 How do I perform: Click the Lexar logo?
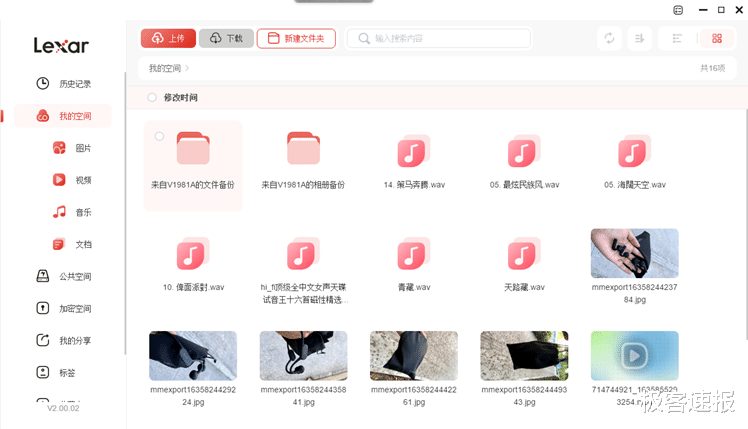tap(61, 45)
